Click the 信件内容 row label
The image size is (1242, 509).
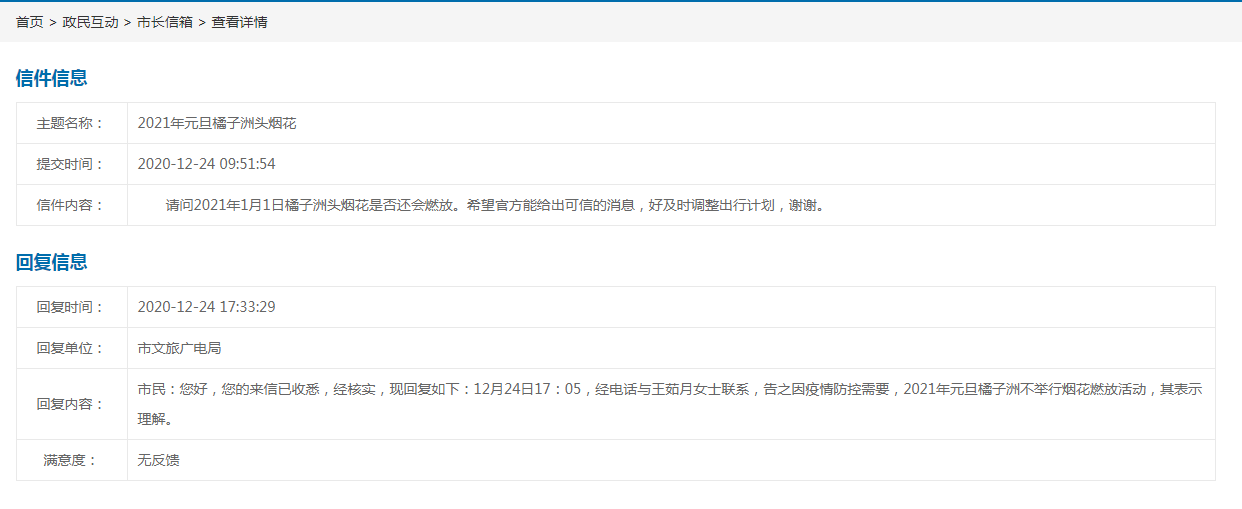pyautogui.click(x=70, y=205)
